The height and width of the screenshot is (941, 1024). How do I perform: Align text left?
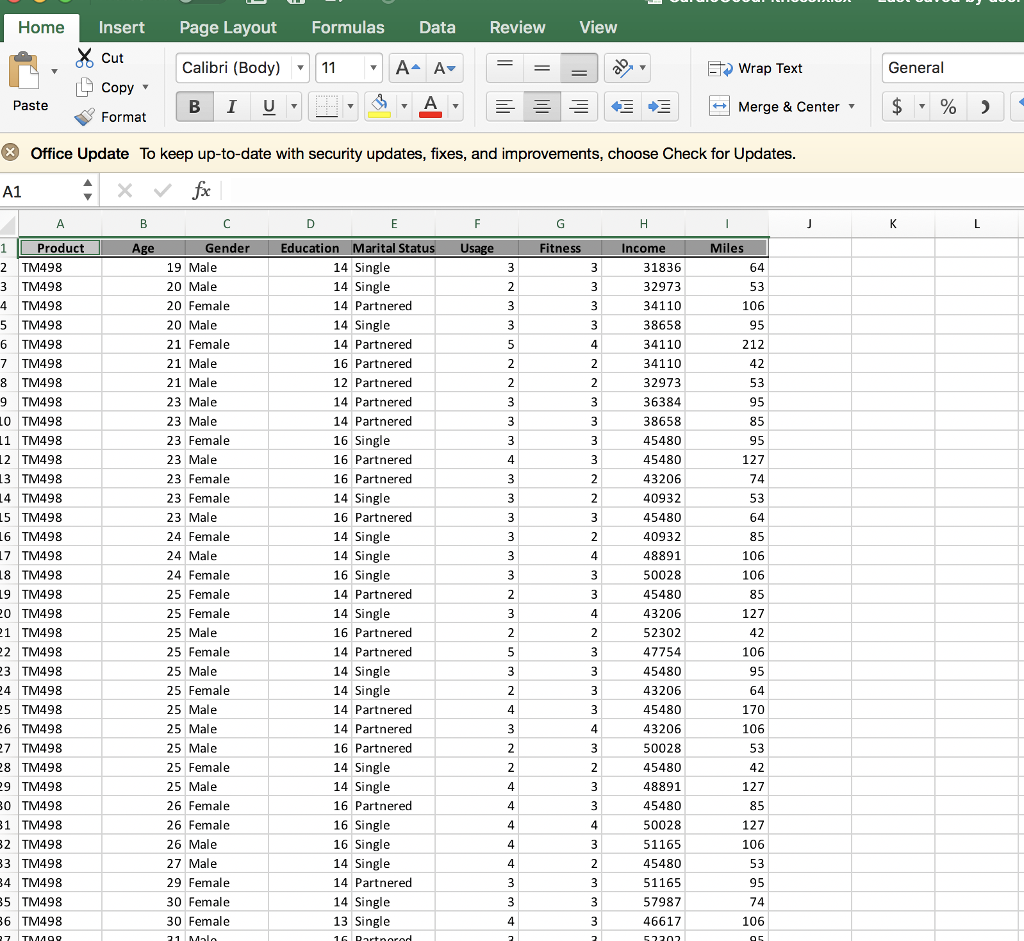click(x=505, y=106)
